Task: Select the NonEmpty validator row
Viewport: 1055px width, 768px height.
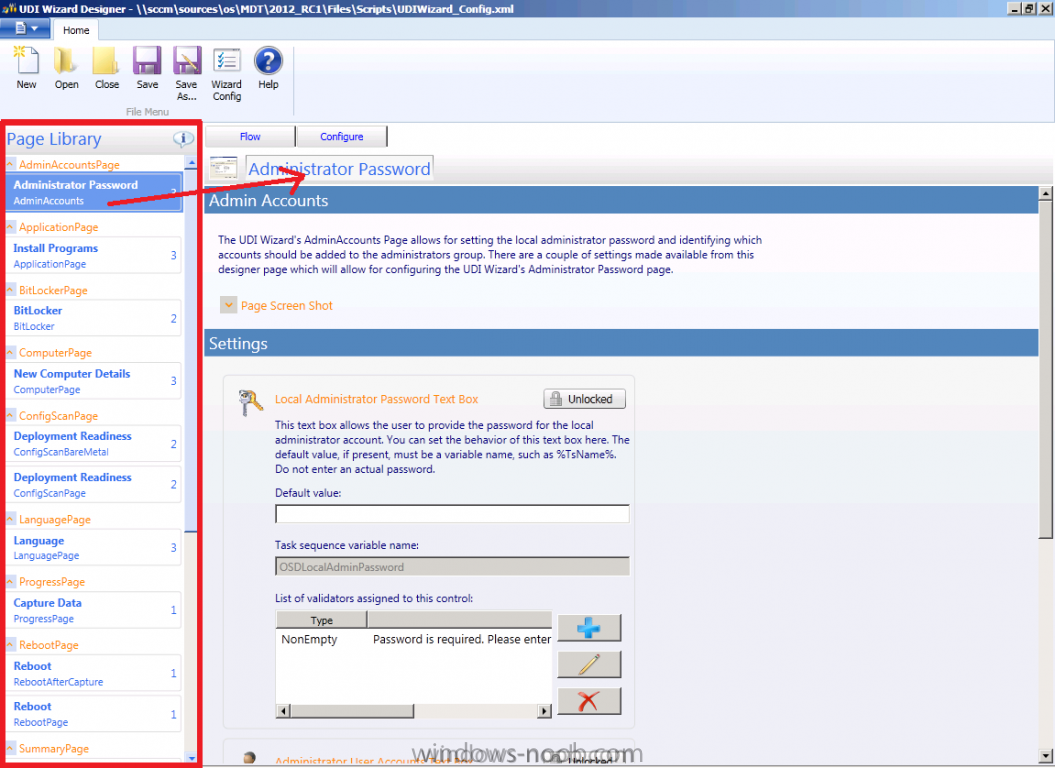Action: (414, 639)
